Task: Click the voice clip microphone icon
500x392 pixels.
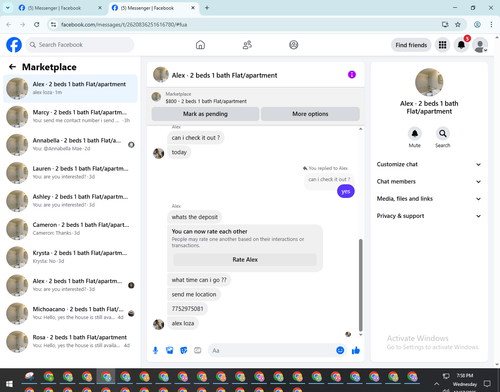Action: click(155, 350)
